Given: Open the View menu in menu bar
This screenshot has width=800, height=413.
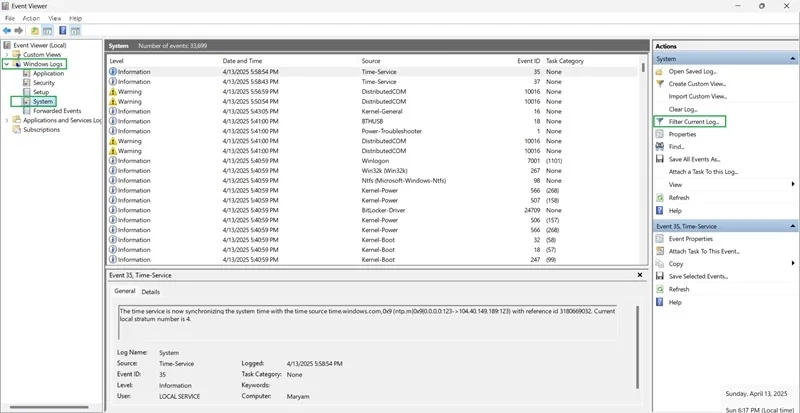Looking at the screenshot, I should (55, 18).
